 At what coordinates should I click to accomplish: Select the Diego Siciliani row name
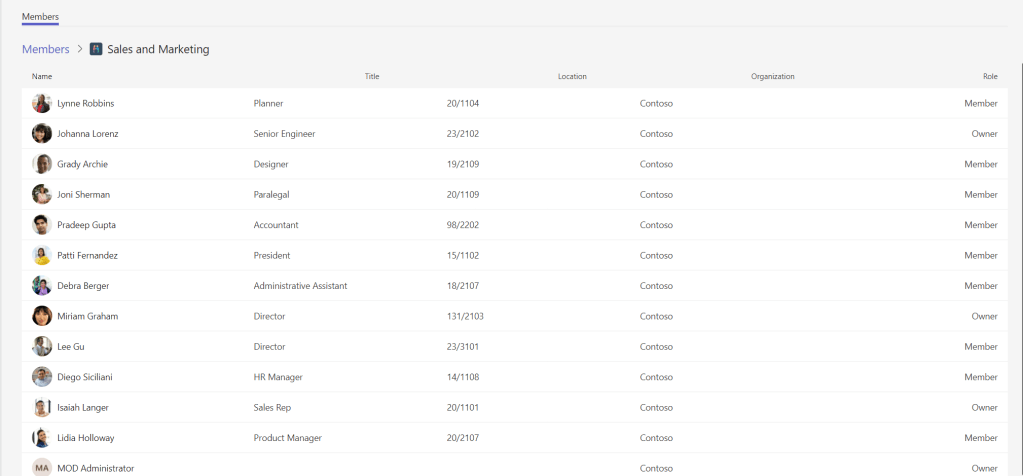84,377
